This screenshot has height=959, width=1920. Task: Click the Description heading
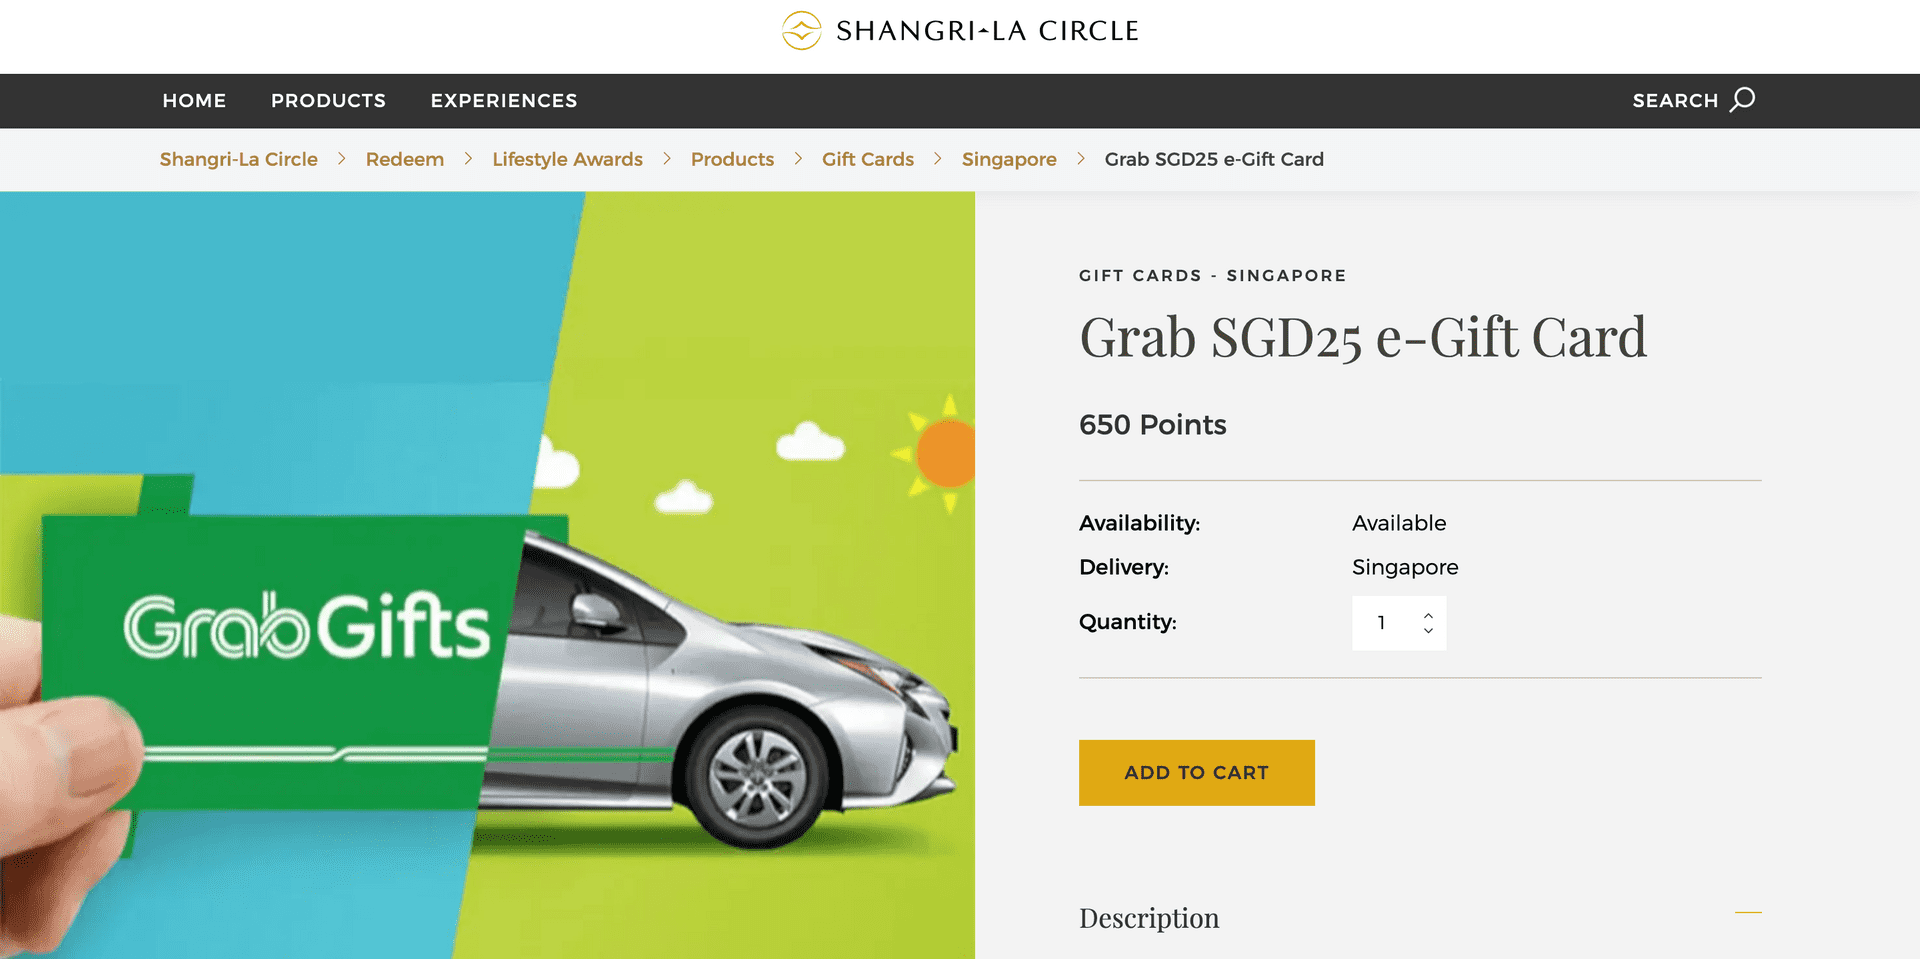[x=1149, y=918]
